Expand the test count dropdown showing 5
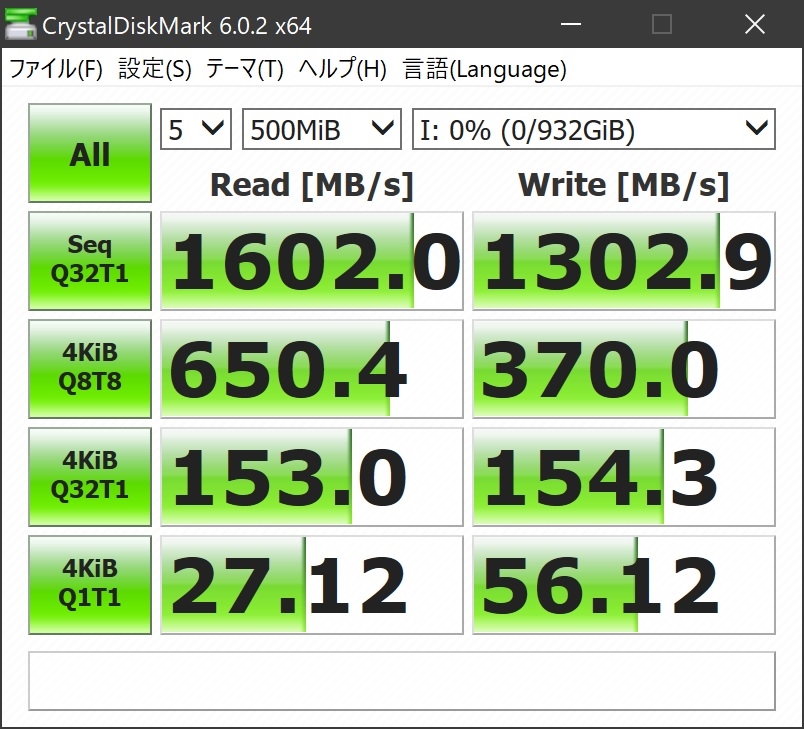The height and width of the screenshot is (729, 804). click(196, 129)
